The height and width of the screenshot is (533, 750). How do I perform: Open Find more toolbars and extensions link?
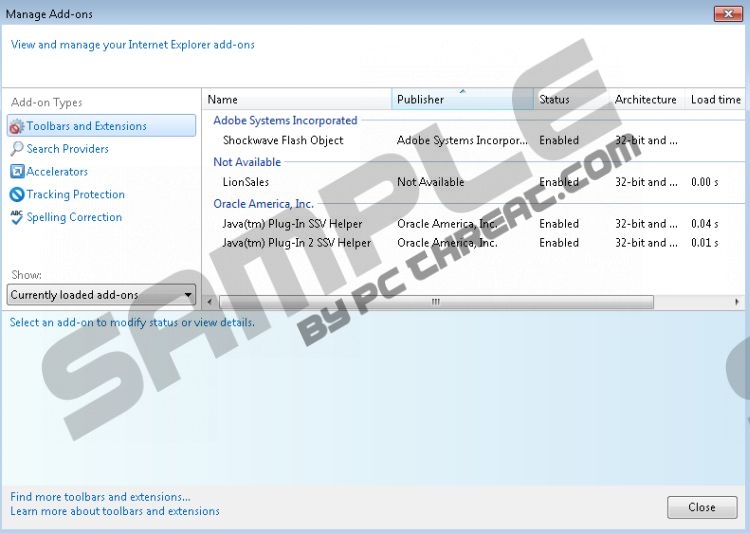tap(100, 497)
